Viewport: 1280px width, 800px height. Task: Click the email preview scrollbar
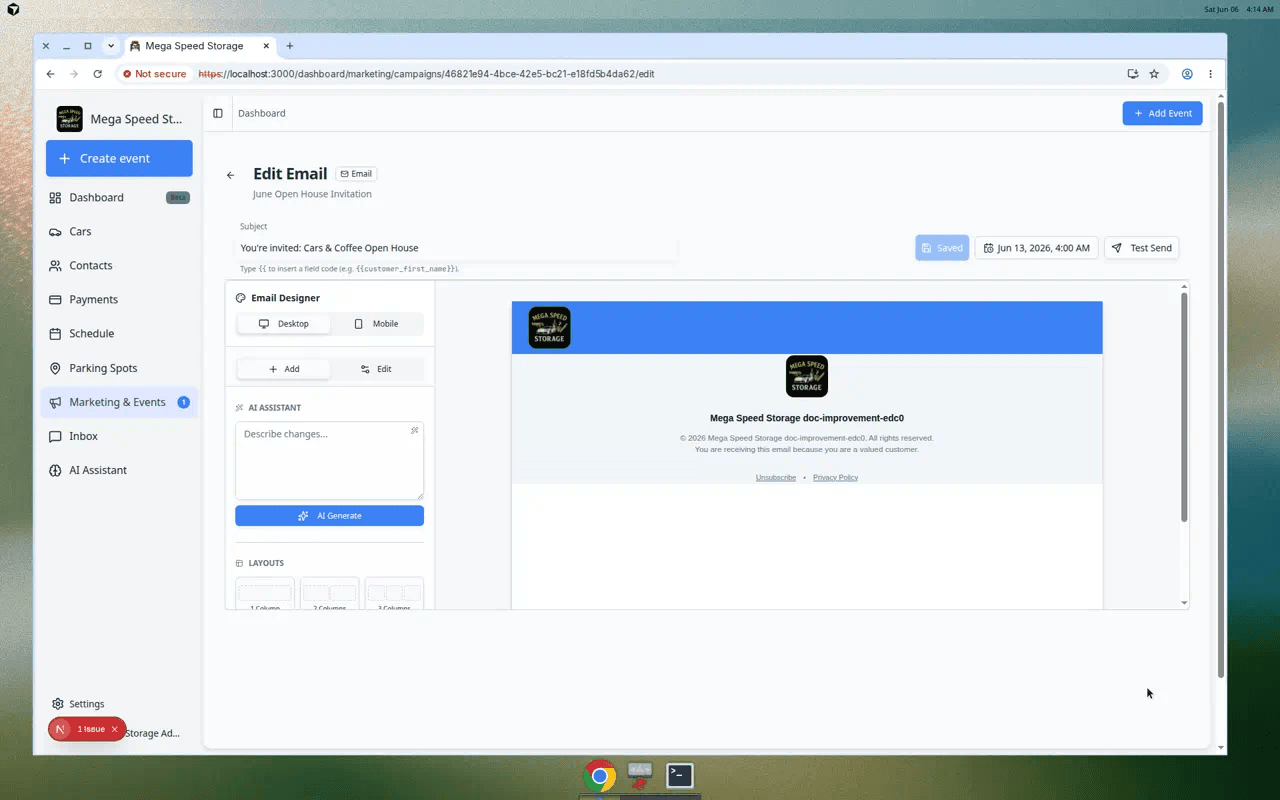[x=1184, y=407]
